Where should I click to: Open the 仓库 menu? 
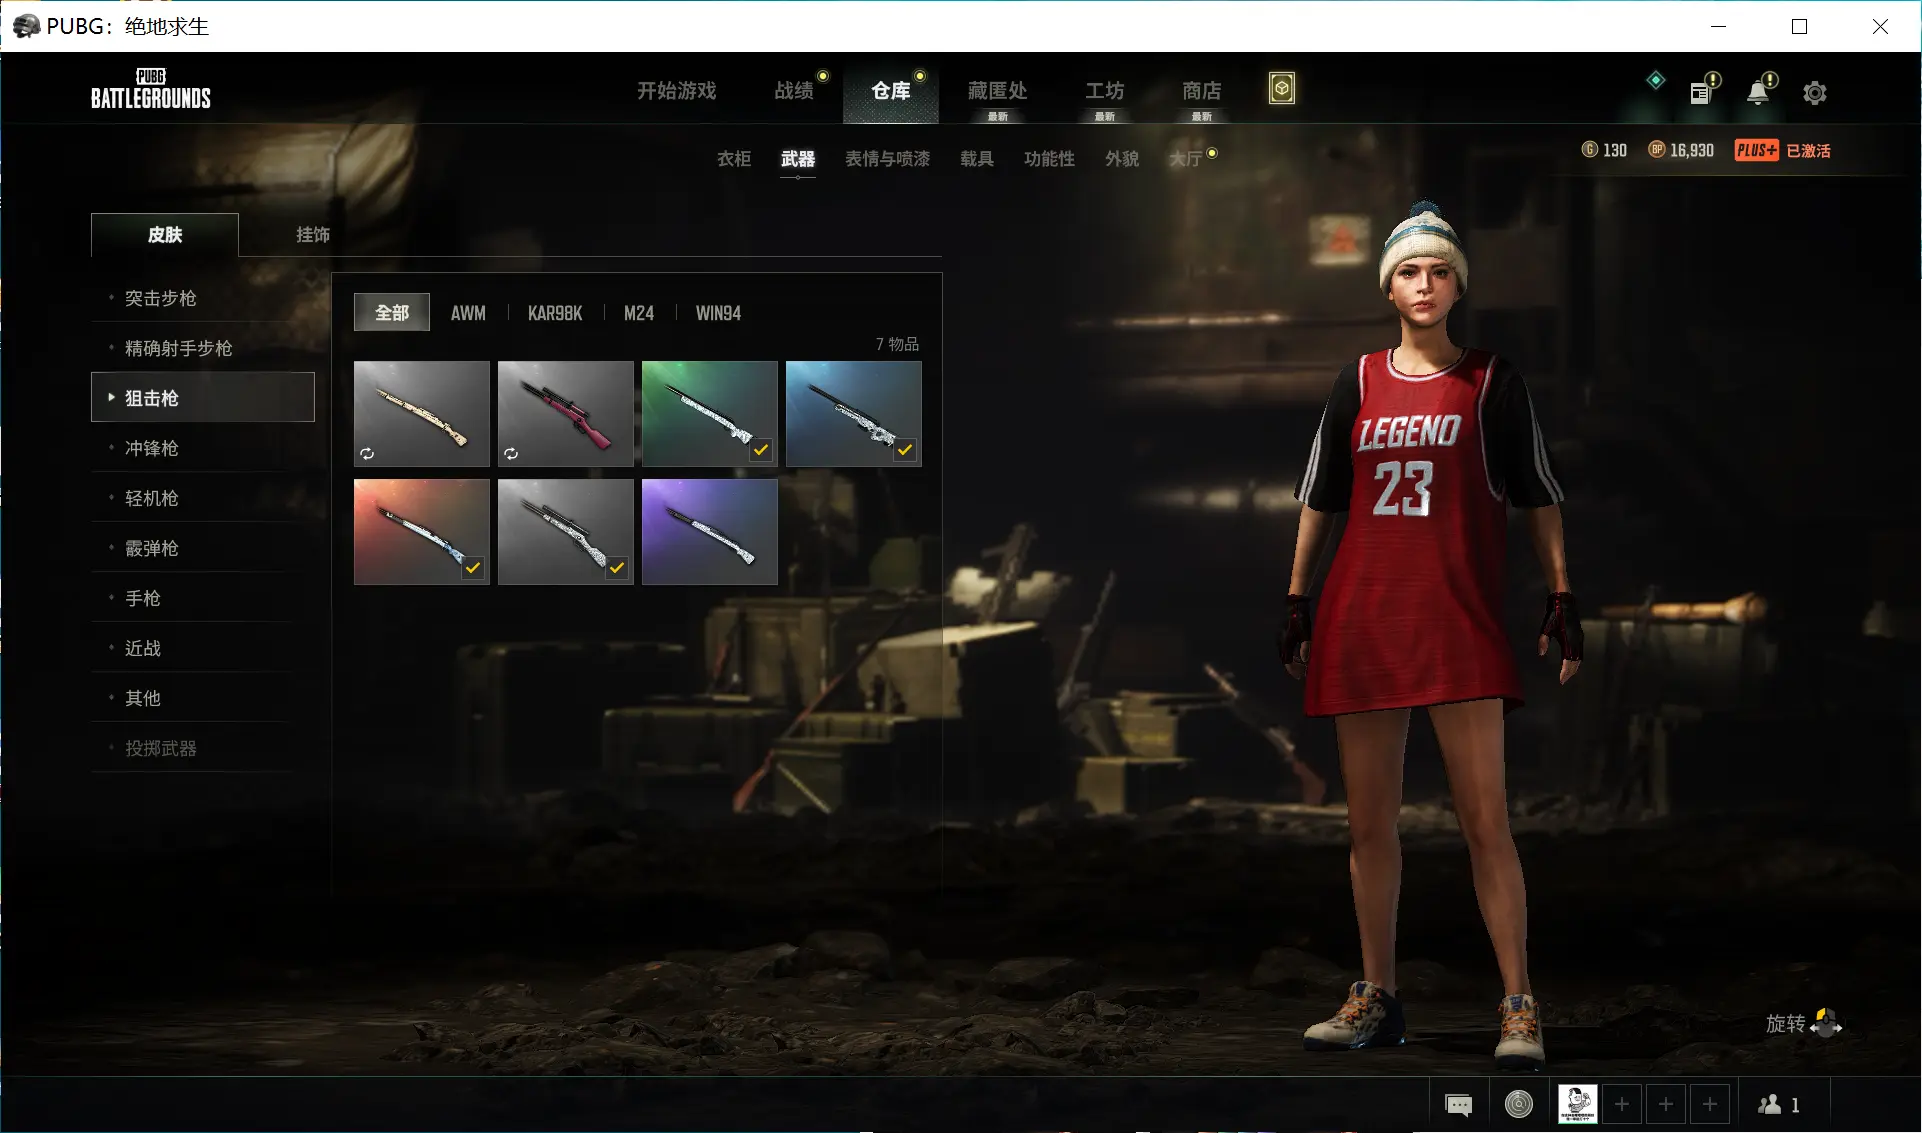pos(891,91)
